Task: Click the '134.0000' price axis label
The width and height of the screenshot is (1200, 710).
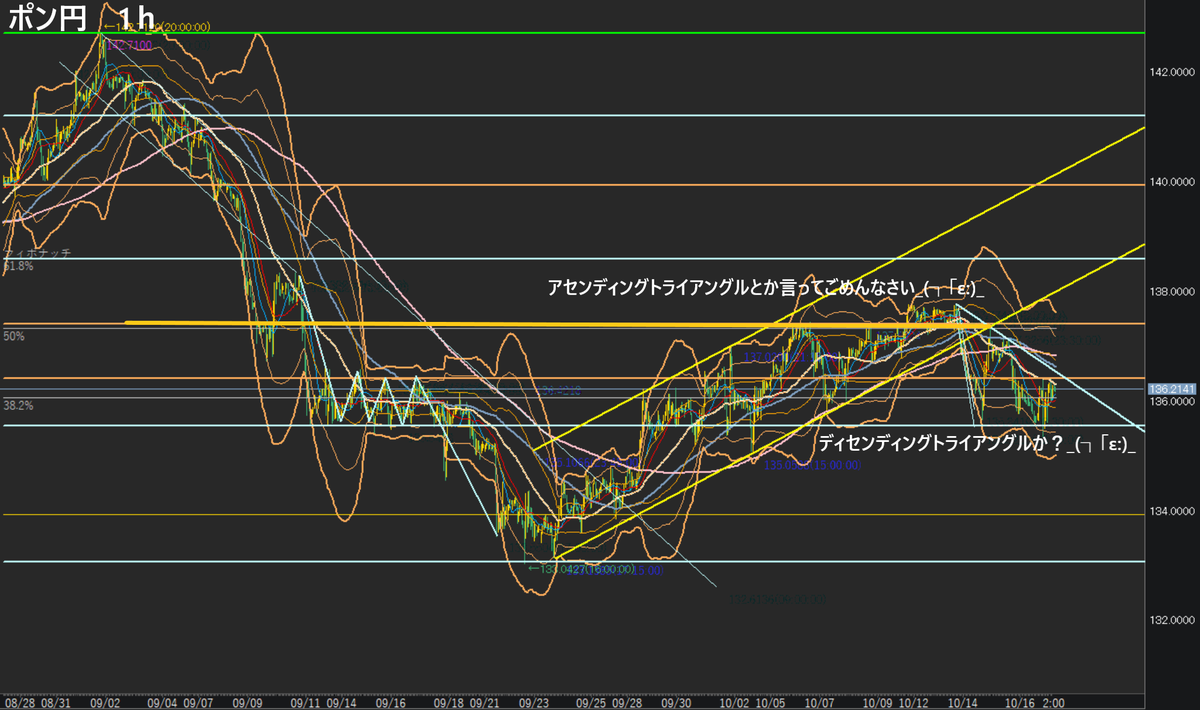Action: [x=1173, y=512]
